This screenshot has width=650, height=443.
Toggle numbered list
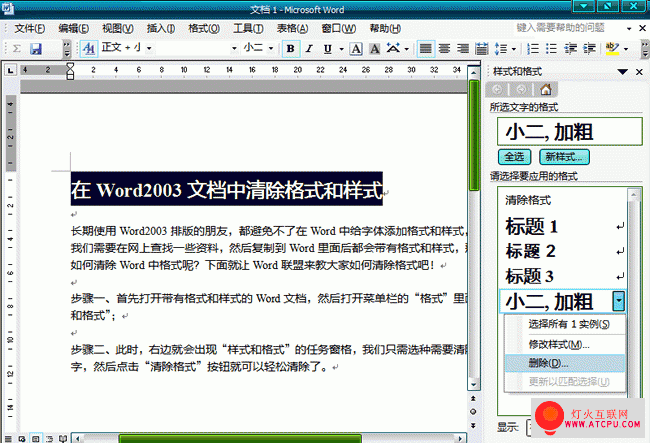click(x=533, y=49)
